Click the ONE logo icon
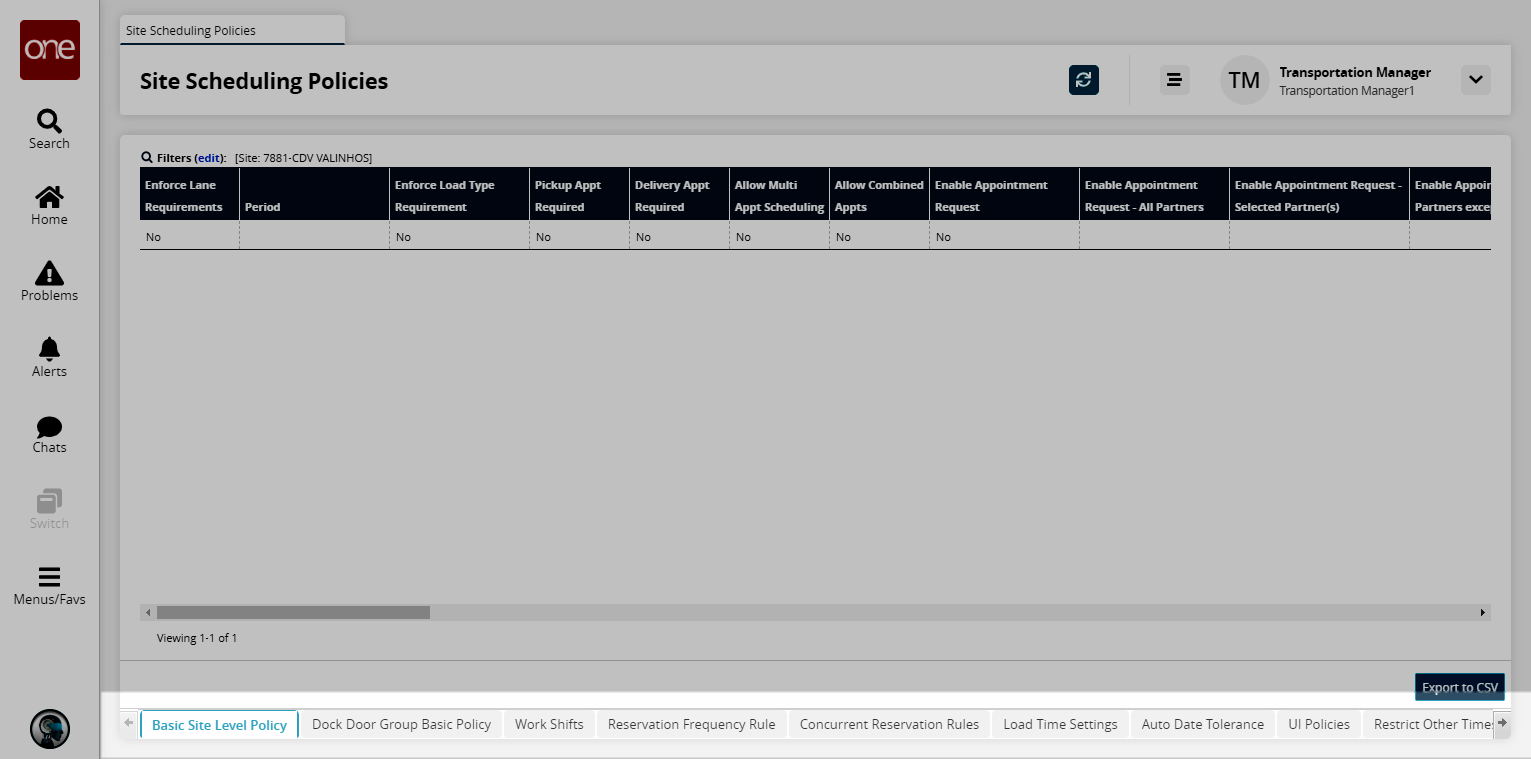Viewport: 1531px width, 759px height. point(50,50)
